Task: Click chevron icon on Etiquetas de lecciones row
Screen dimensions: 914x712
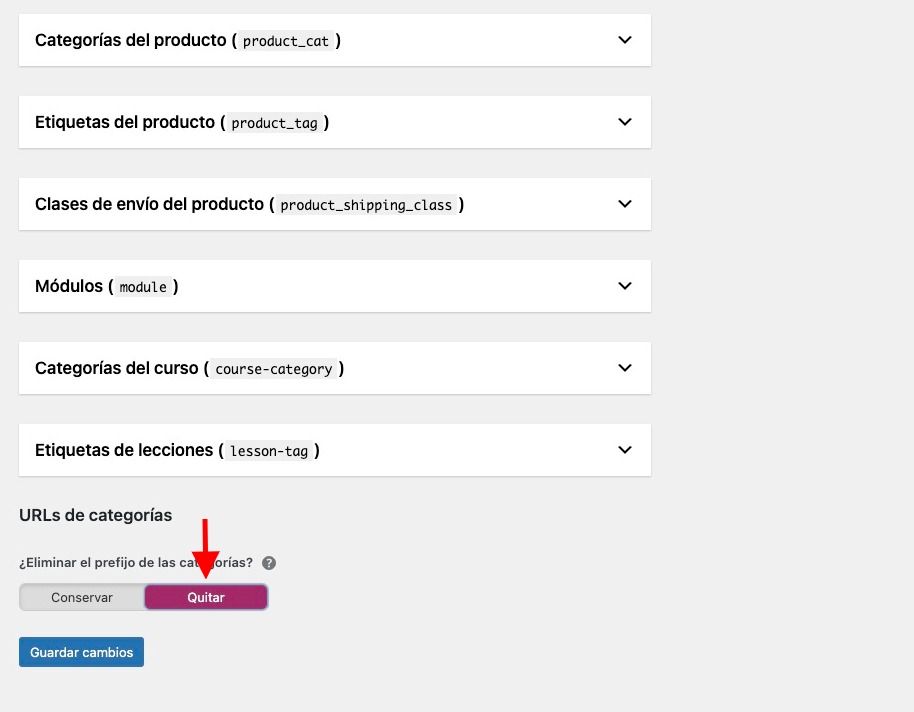Action: coord(625,450)
